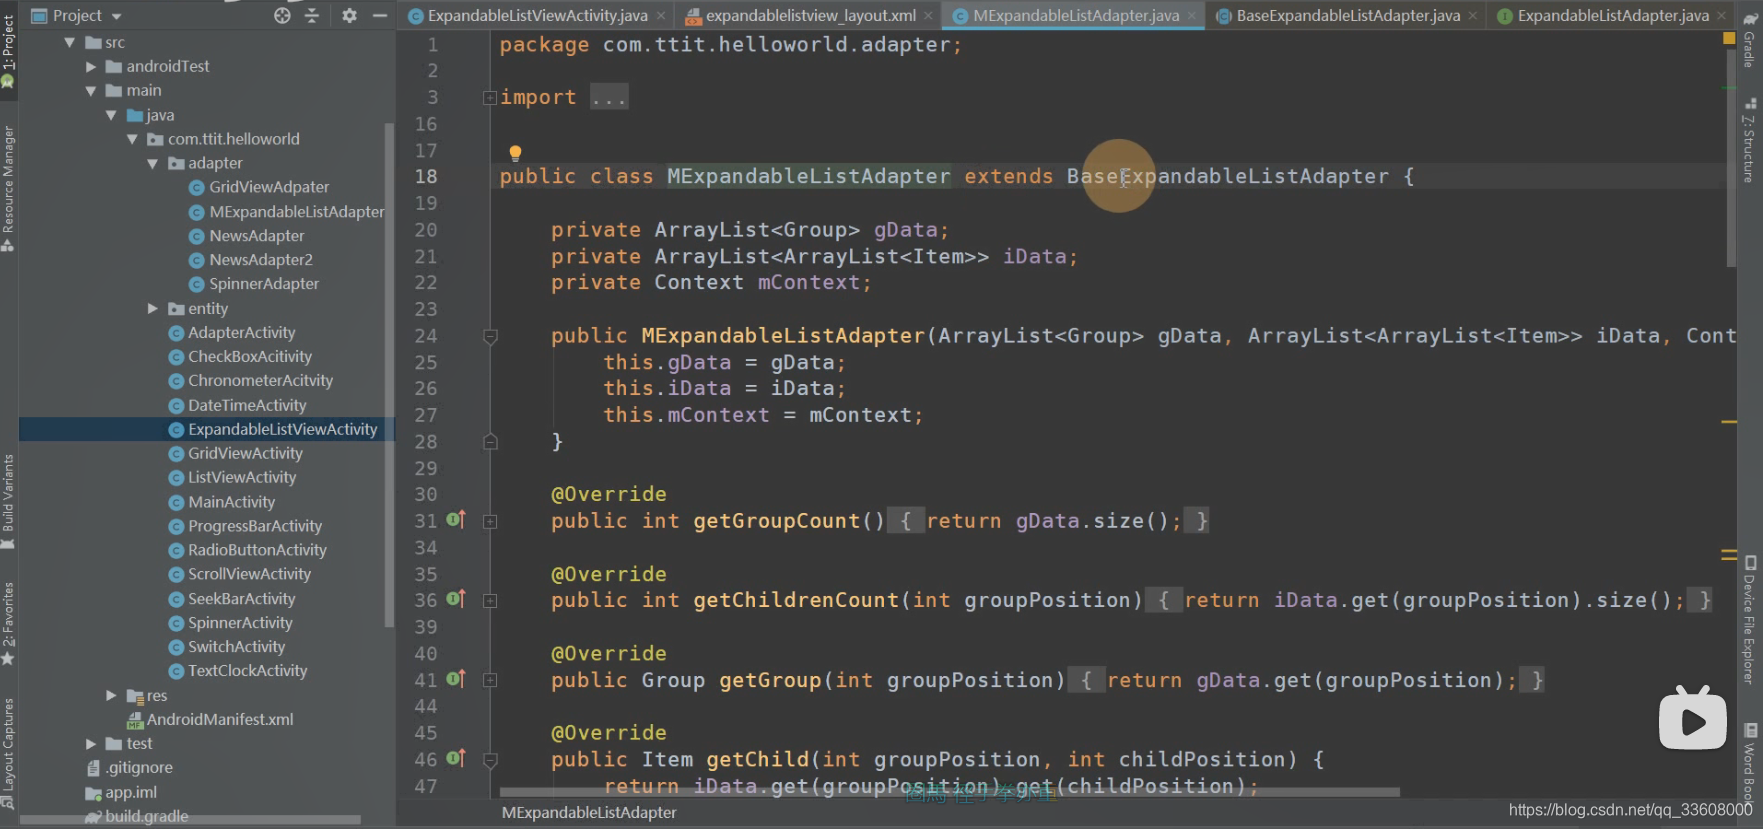Click the collapse all icon in Project panel
This screenshot has width=1763, height=829.
tap(312, 16)
